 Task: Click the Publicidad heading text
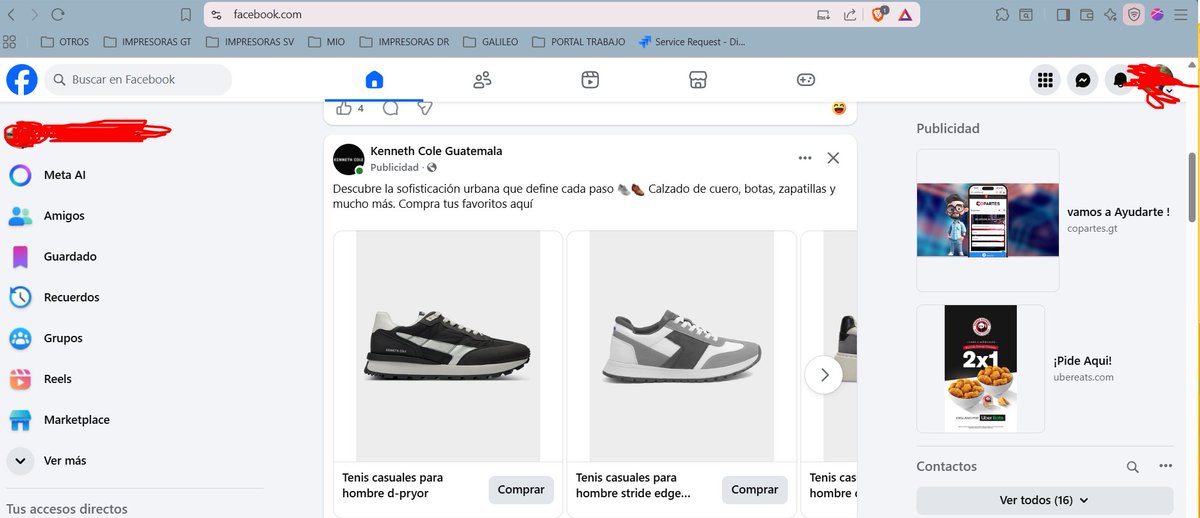(948, 128)
